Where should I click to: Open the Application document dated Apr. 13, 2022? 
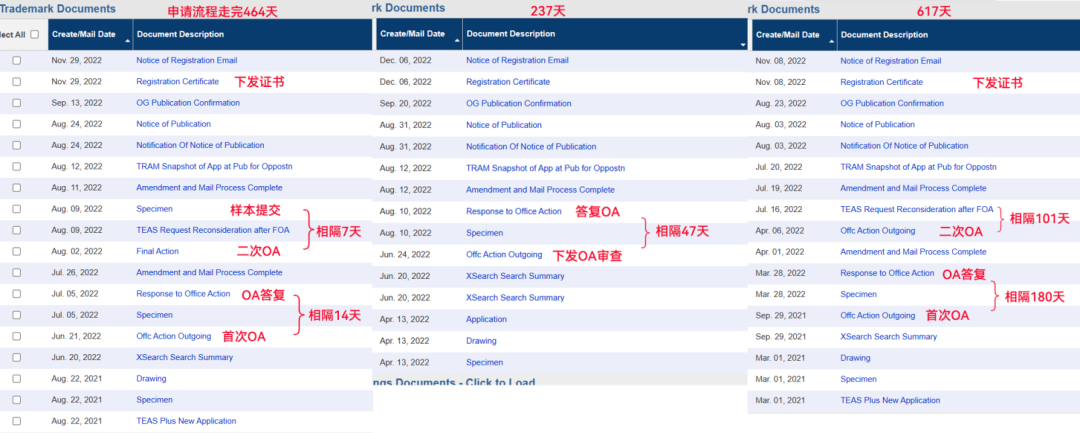point(486,319)
